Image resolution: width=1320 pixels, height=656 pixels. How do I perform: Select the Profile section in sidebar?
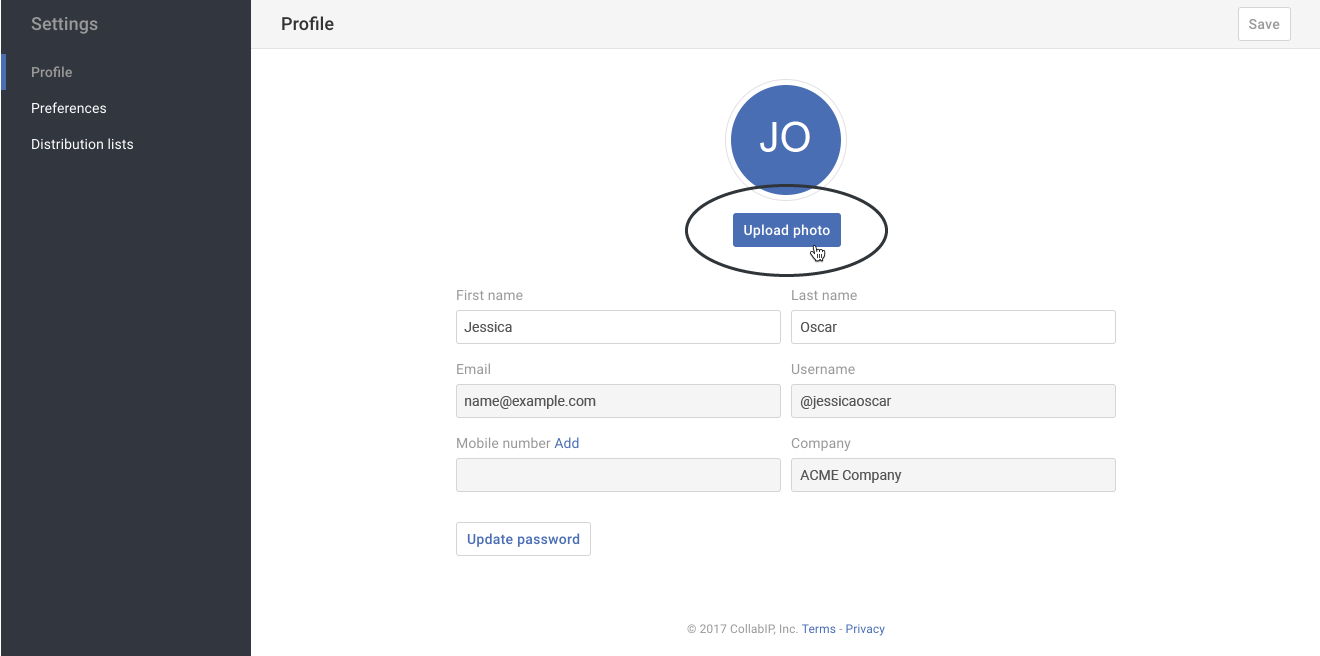[51, 72]
